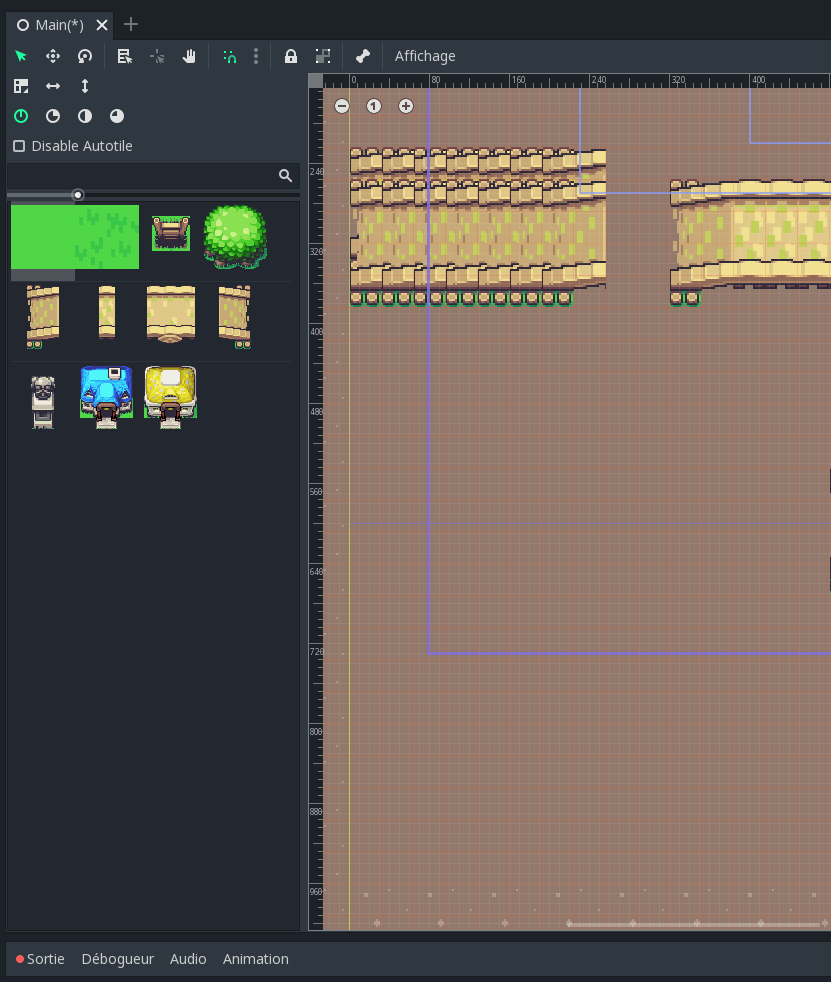Open the Animation bottom panel

coord(255,958)
